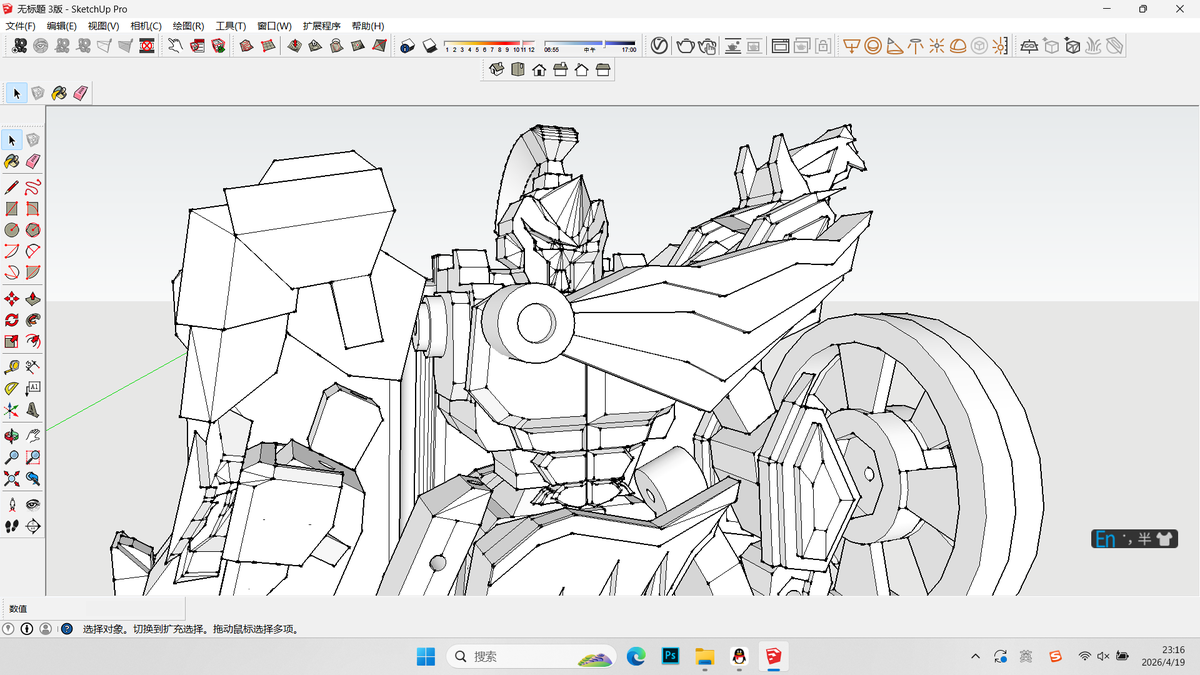The image size is (1200, 675).
Task: Choose Paint Bucket in the left toolbox
Action: click(x=12, y=161)
